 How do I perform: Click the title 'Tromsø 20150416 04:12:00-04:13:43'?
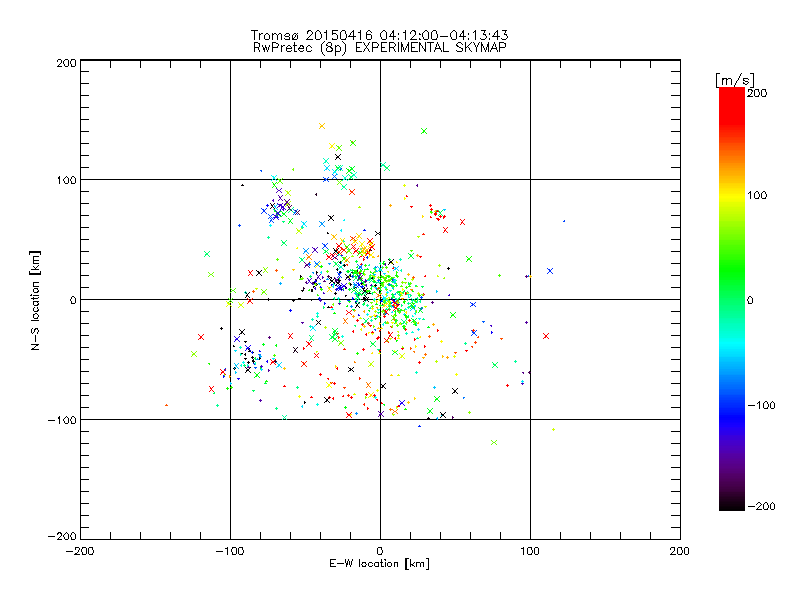(x=379, y=35)
